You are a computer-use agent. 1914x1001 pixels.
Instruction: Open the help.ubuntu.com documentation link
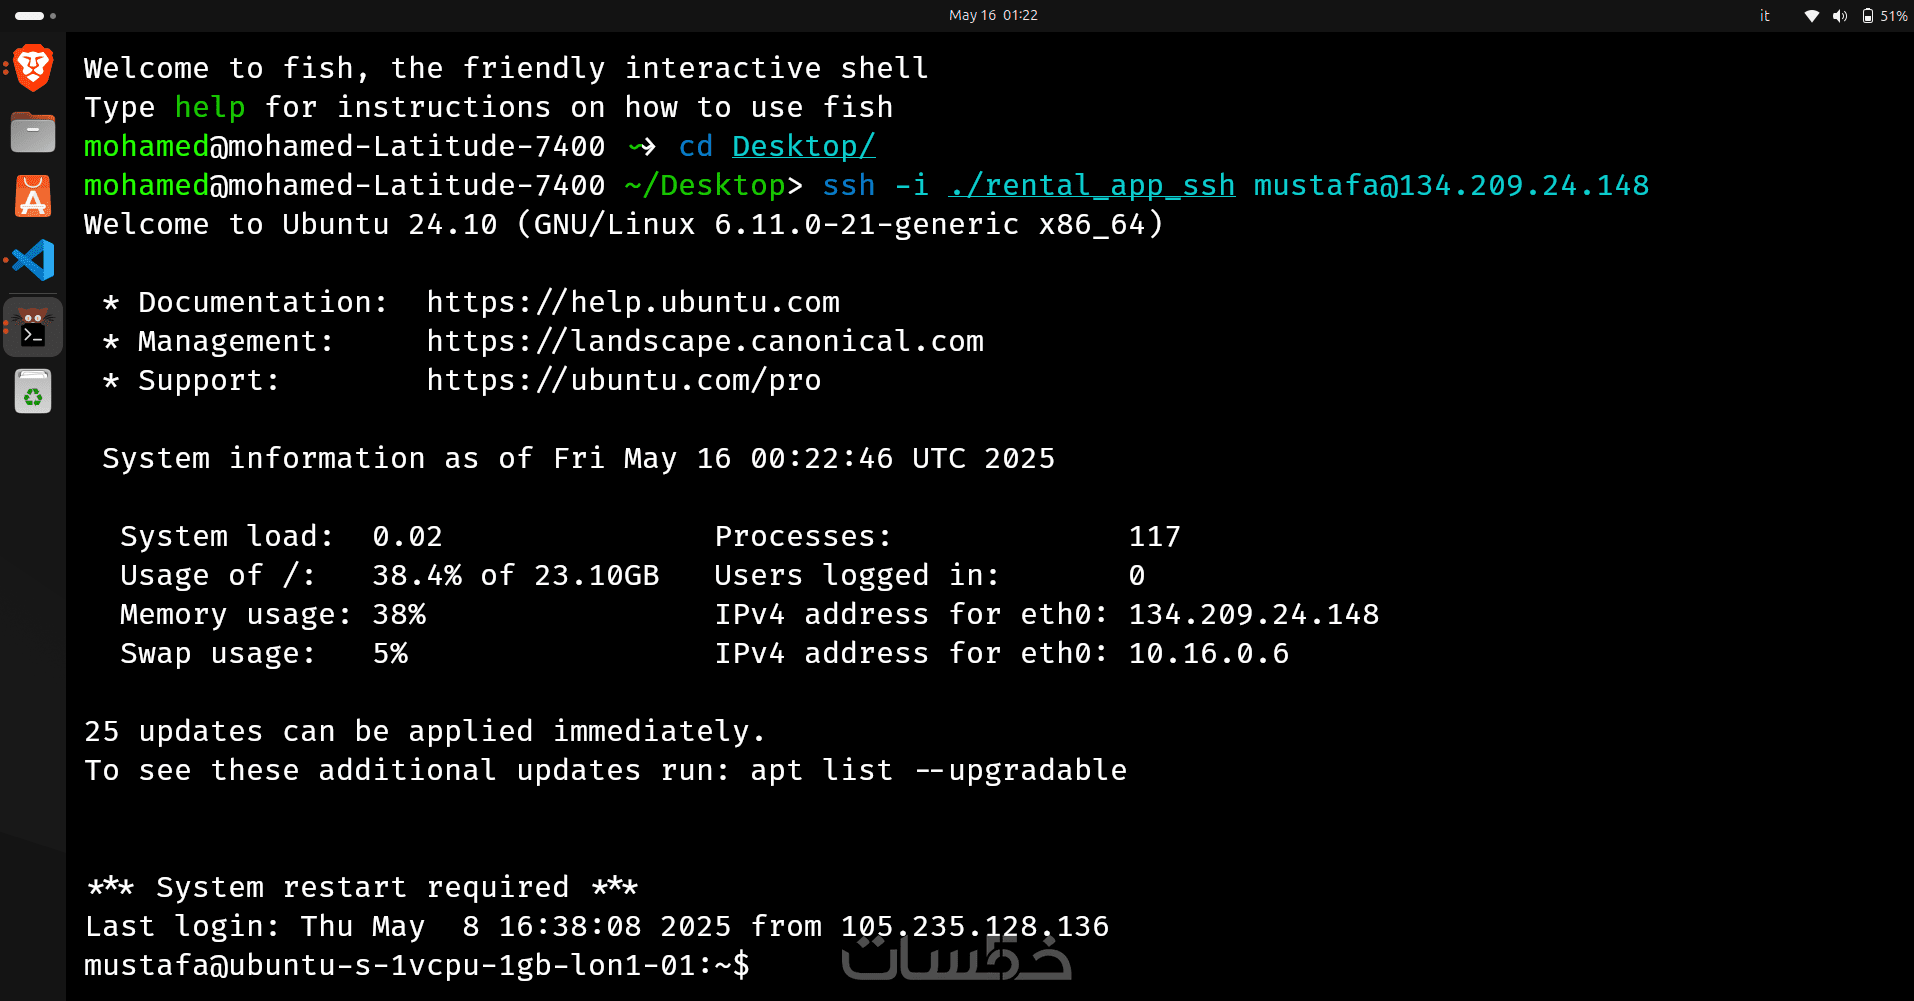click(x=633, y=302)
